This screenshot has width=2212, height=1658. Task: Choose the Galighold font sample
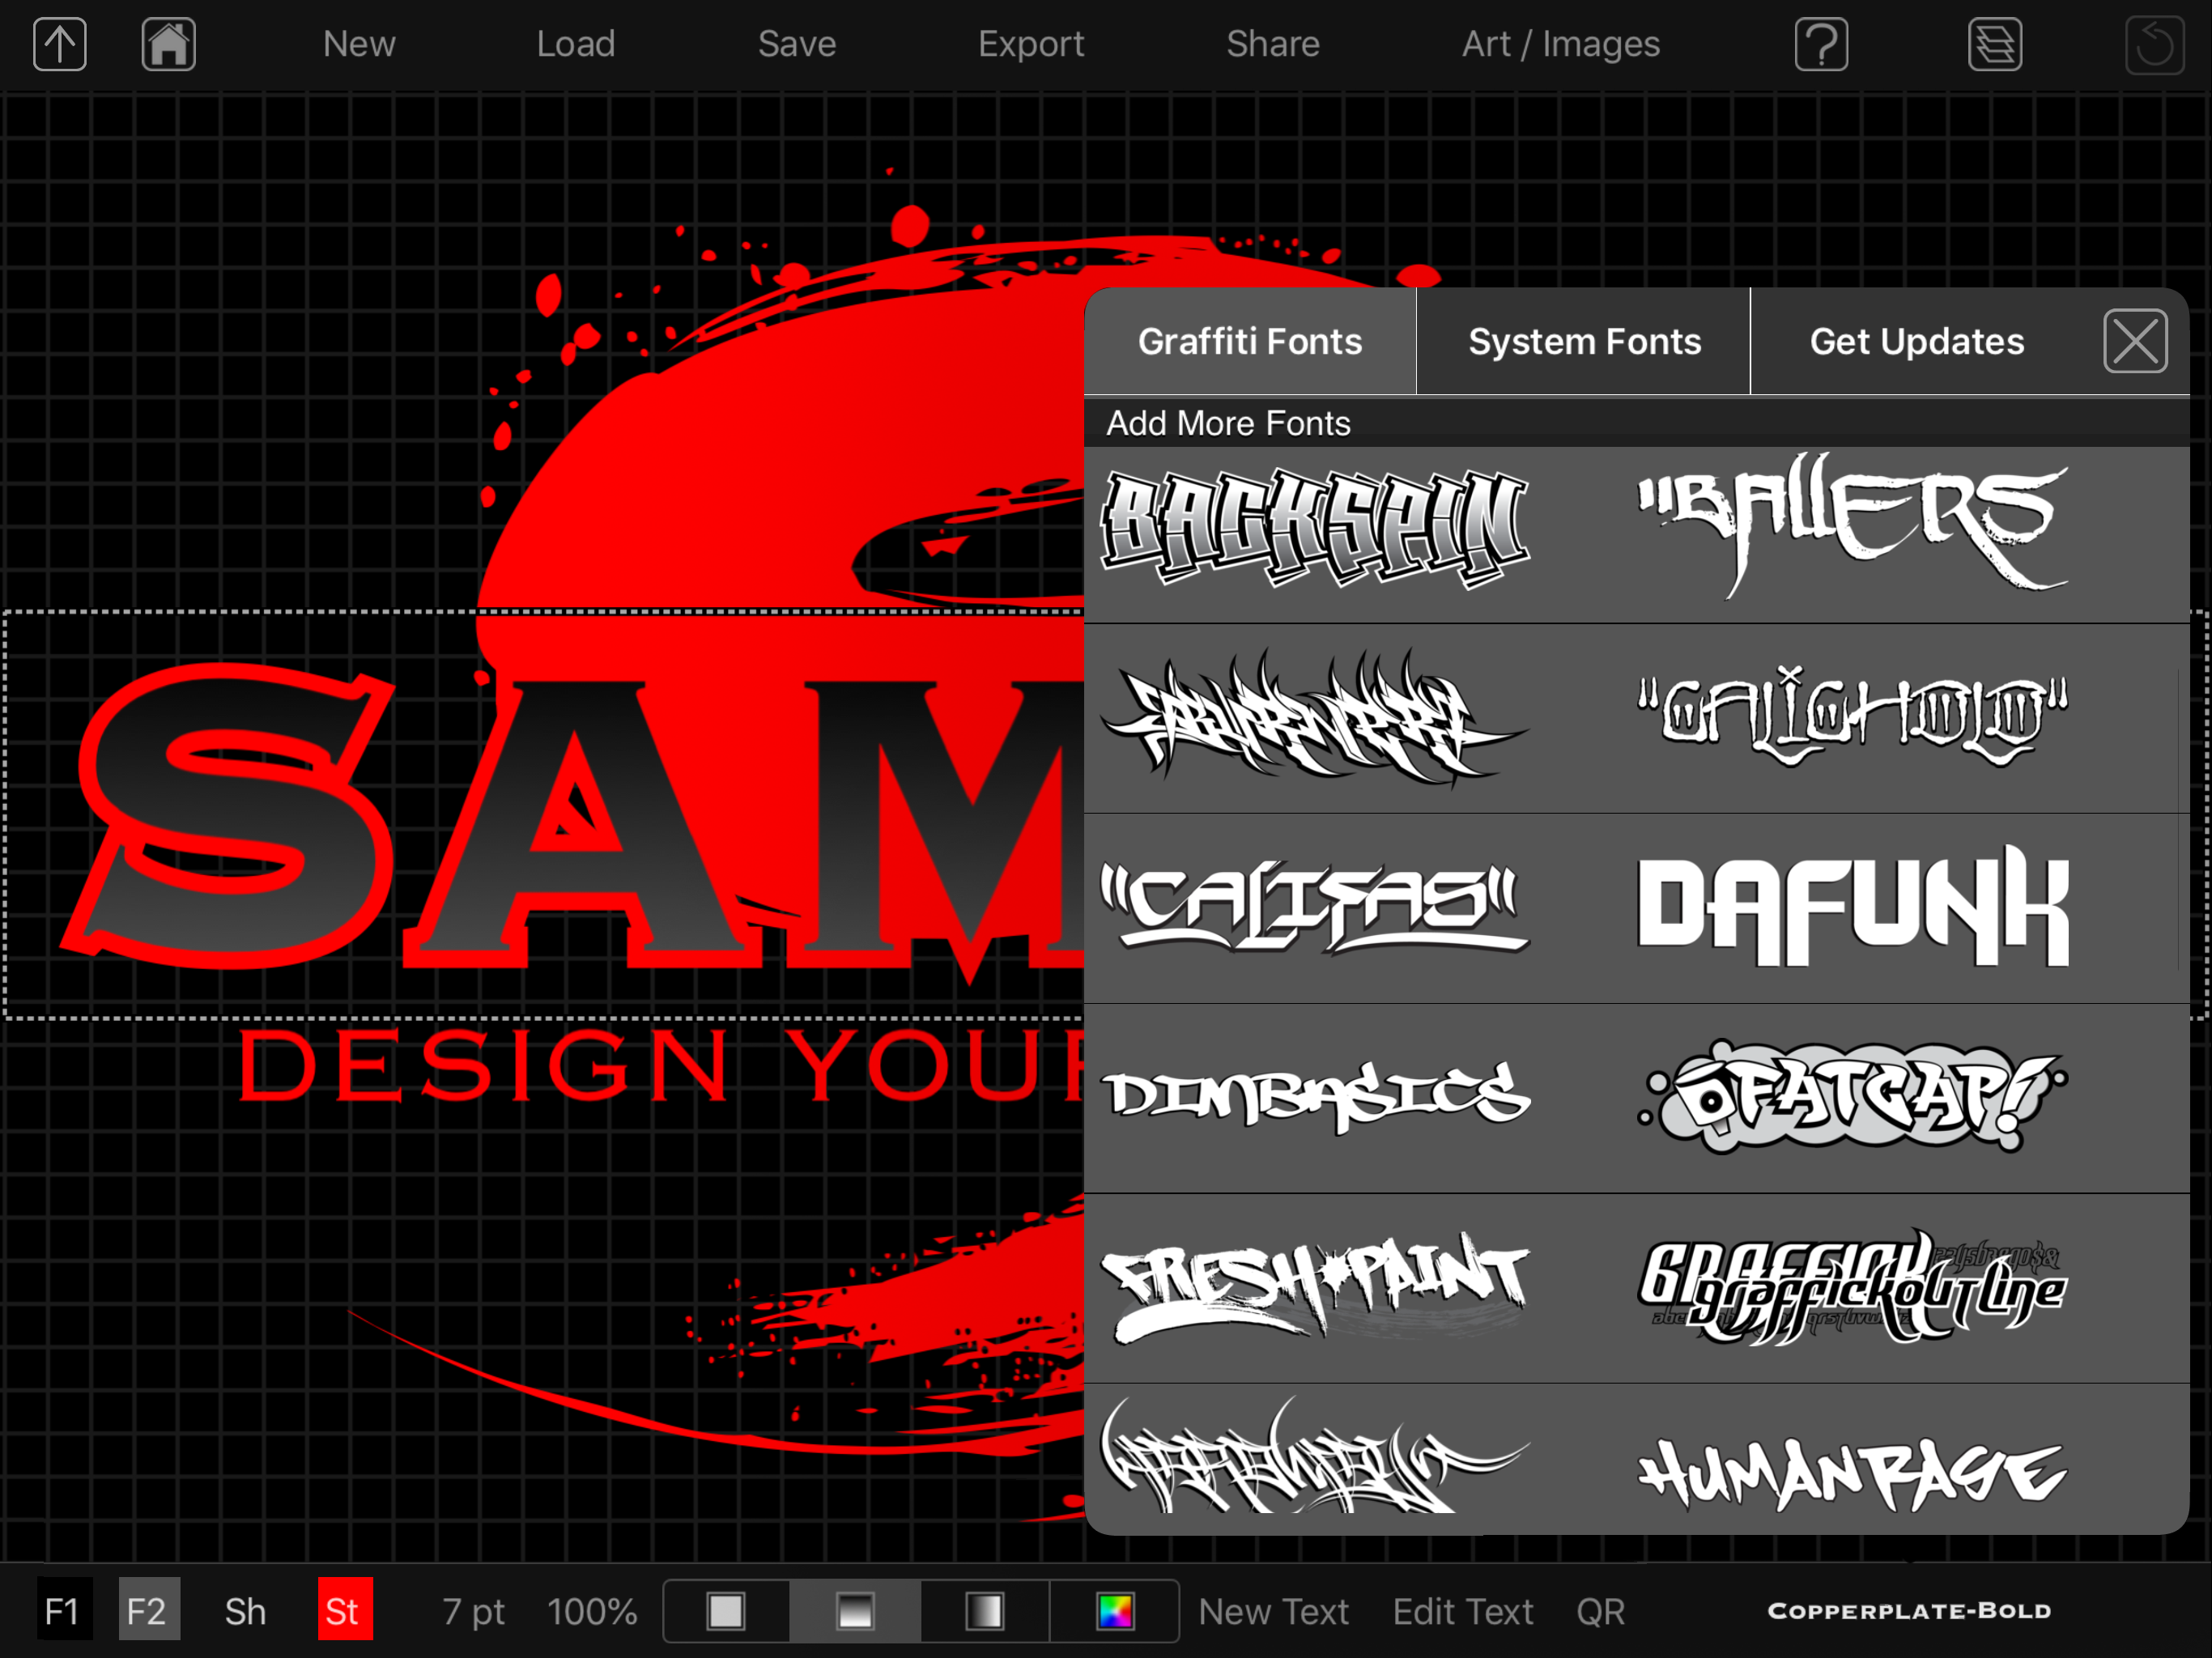pyautogui.click(x=1852, y=716)
